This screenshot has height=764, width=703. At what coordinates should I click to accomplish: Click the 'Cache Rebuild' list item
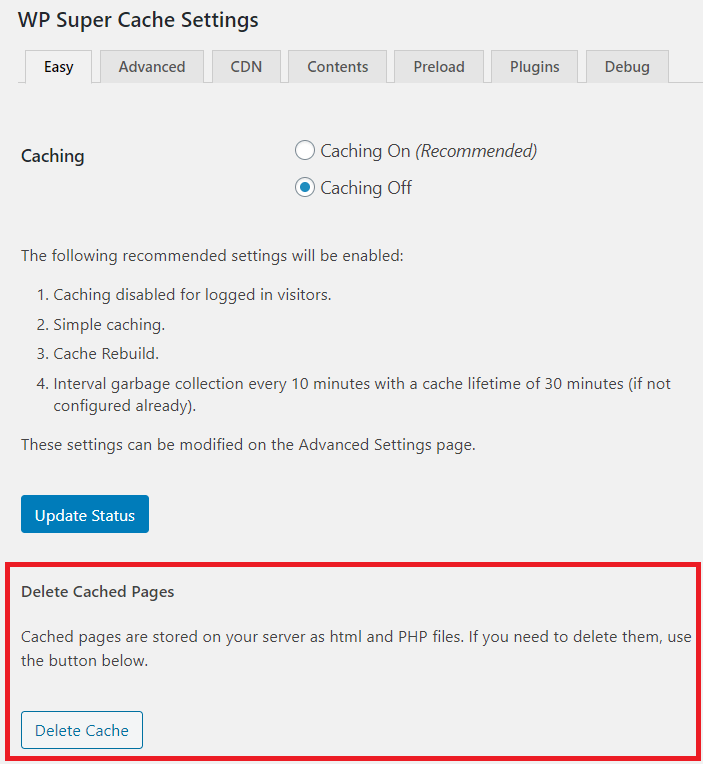pos(106,354)
